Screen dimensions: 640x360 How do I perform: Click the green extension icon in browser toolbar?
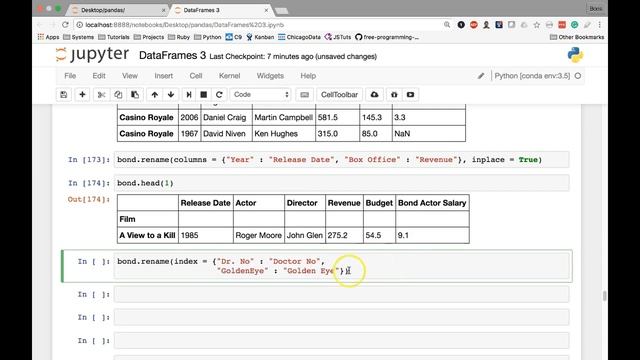pyautogui.click(x=574, y=25)
